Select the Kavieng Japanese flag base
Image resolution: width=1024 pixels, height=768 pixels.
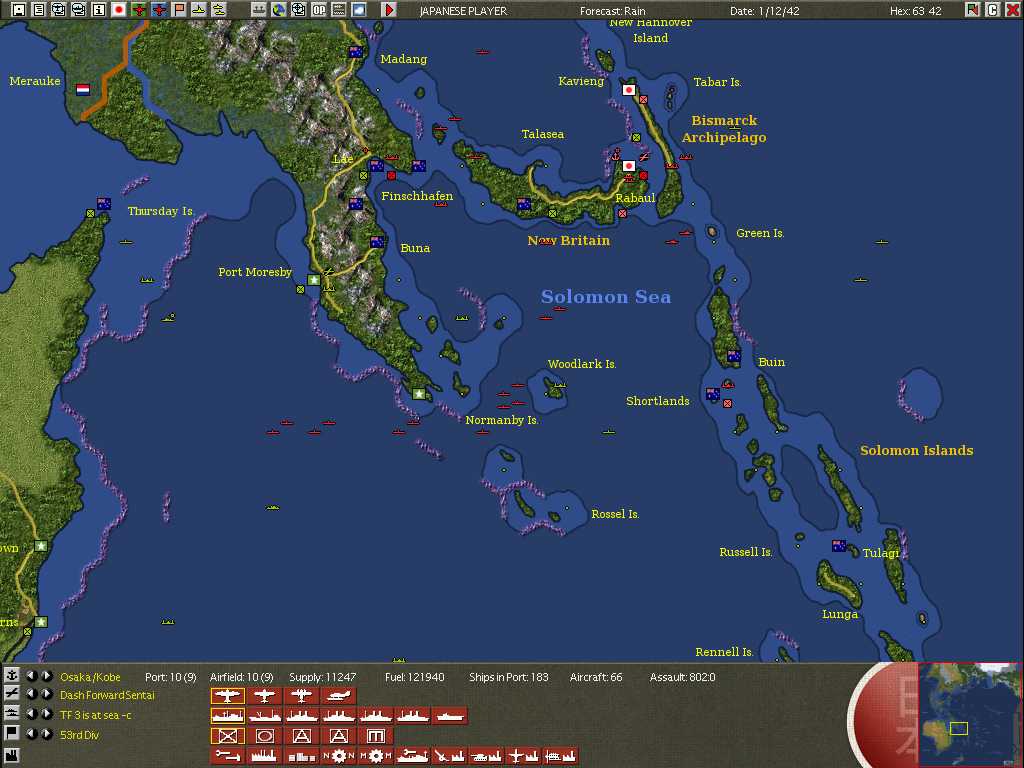pos(629,89)
